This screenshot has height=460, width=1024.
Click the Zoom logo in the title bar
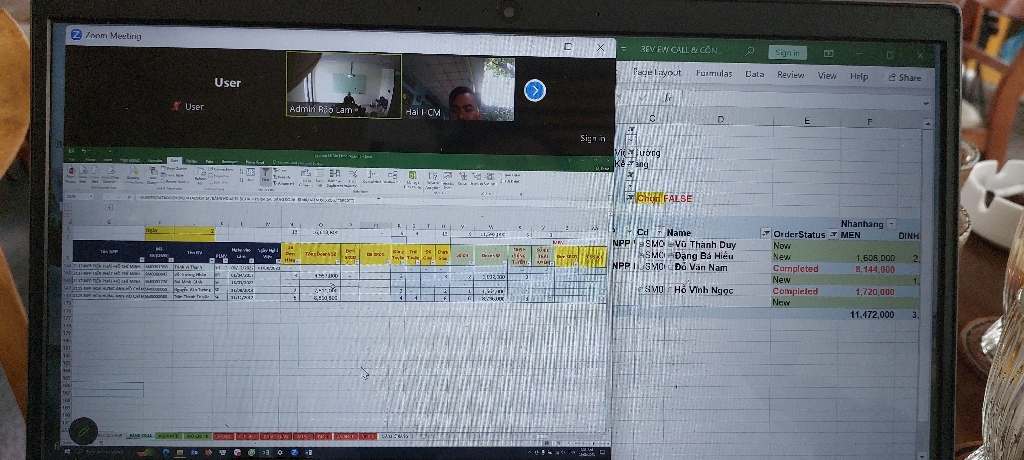click(75, 35)
